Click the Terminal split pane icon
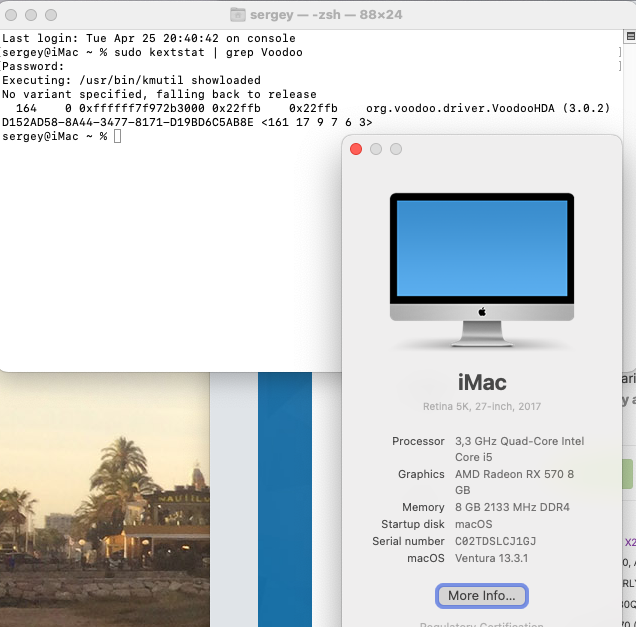Screen dimensions: 636x627 pos(630,37)
